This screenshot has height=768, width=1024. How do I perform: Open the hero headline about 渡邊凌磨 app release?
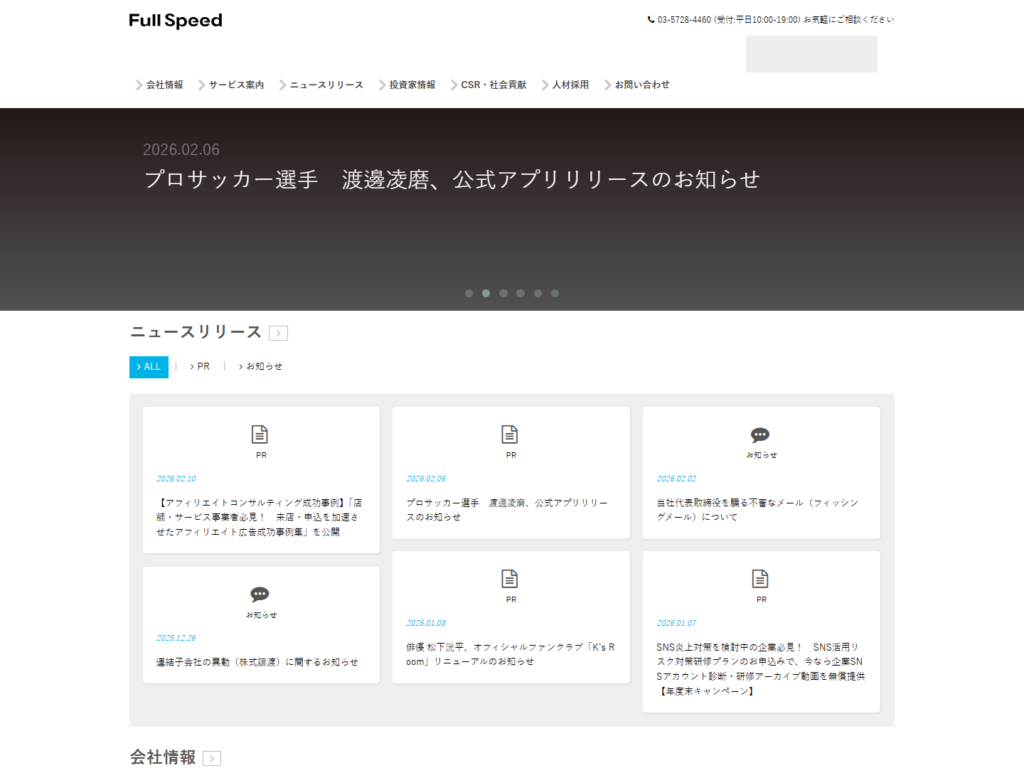coord(451,180)
